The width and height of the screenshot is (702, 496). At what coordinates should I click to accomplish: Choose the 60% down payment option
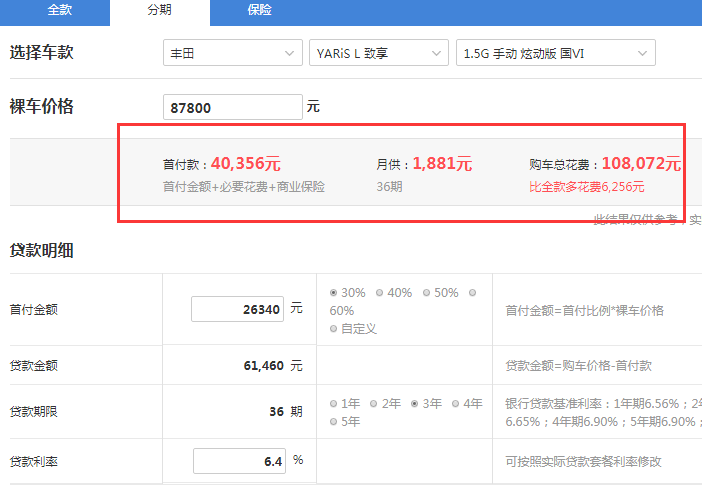coord(472,293)
